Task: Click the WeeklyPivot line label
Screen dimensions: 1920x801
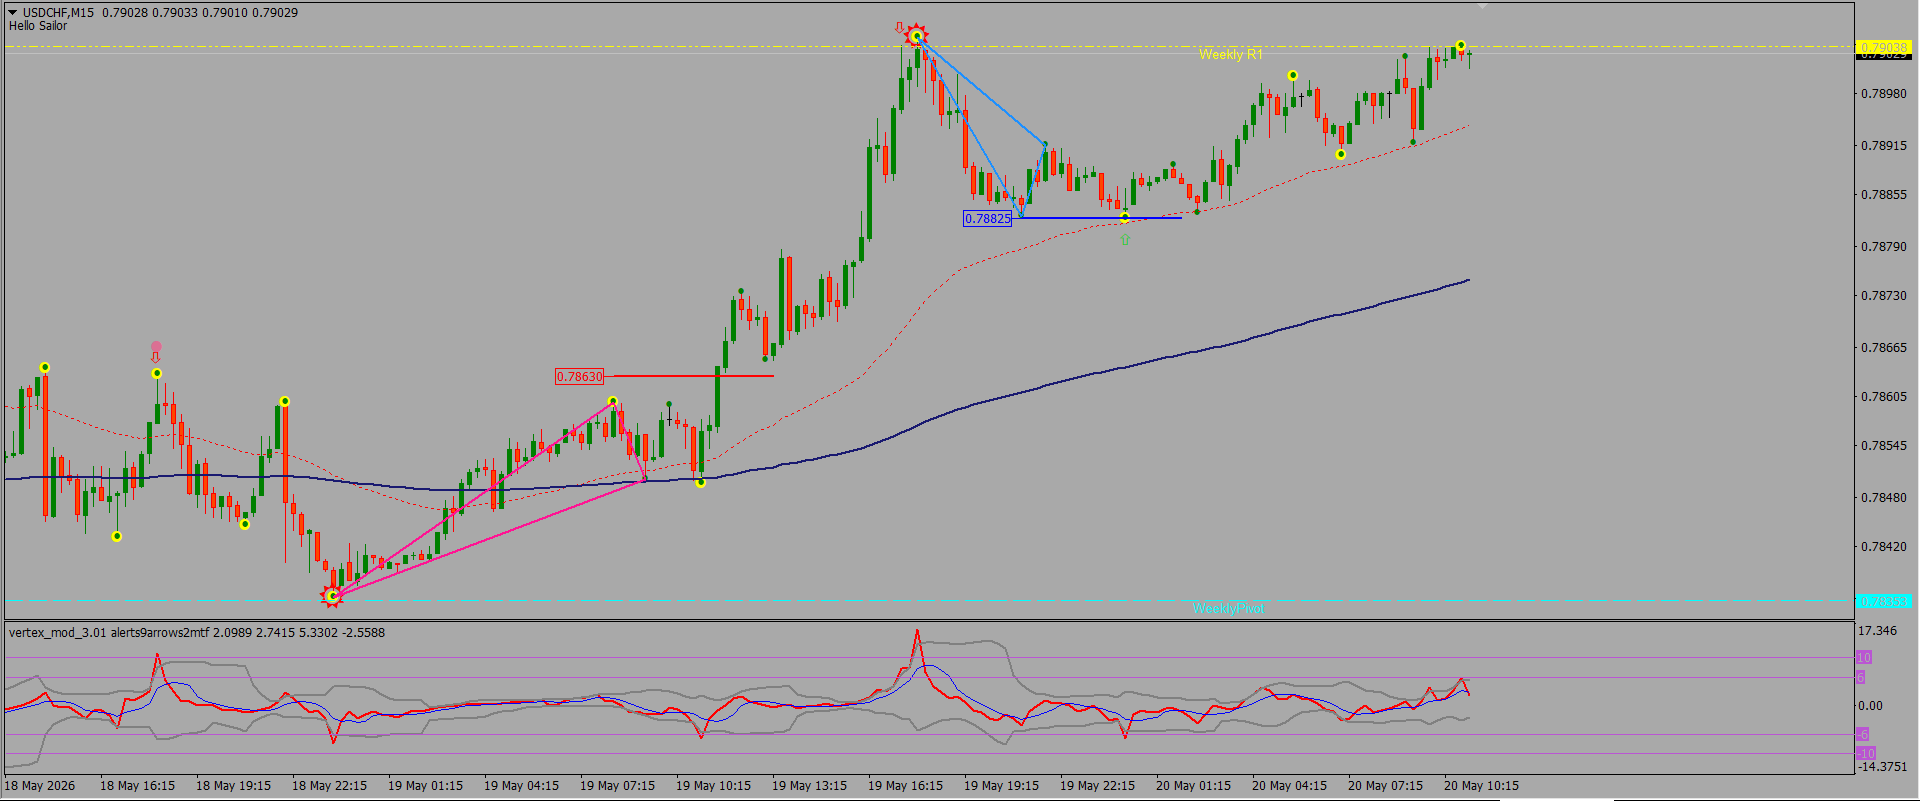Action: click(x=1228, y=608)
